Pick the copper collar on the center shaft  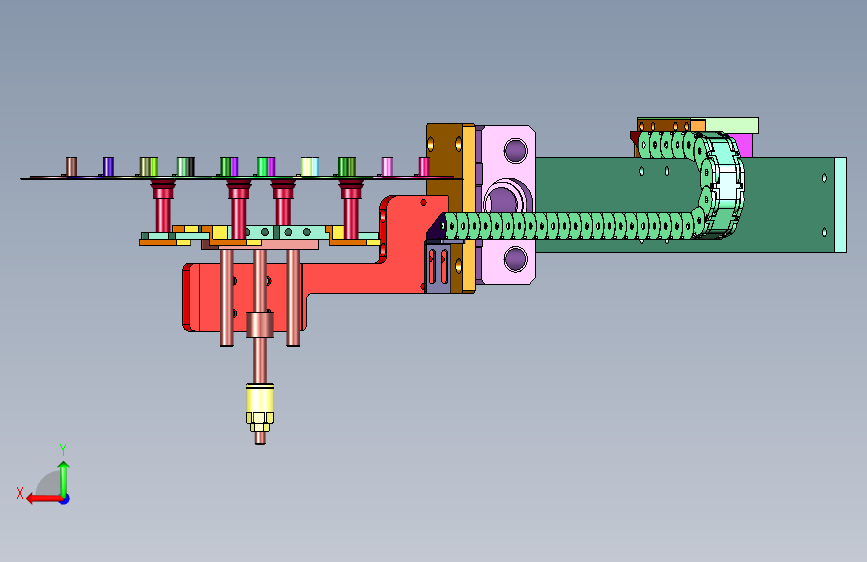[x=260, y=324]
